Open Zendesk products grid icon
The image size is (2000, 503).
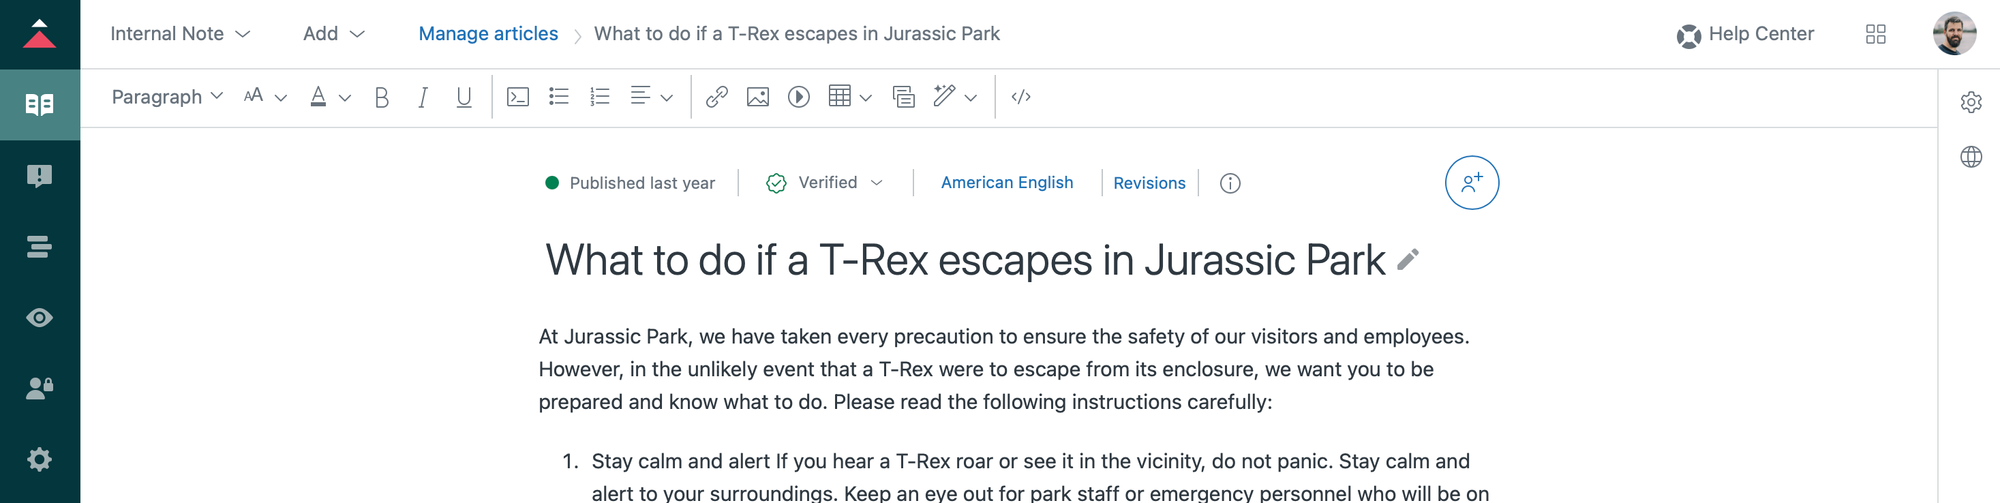1876,34
